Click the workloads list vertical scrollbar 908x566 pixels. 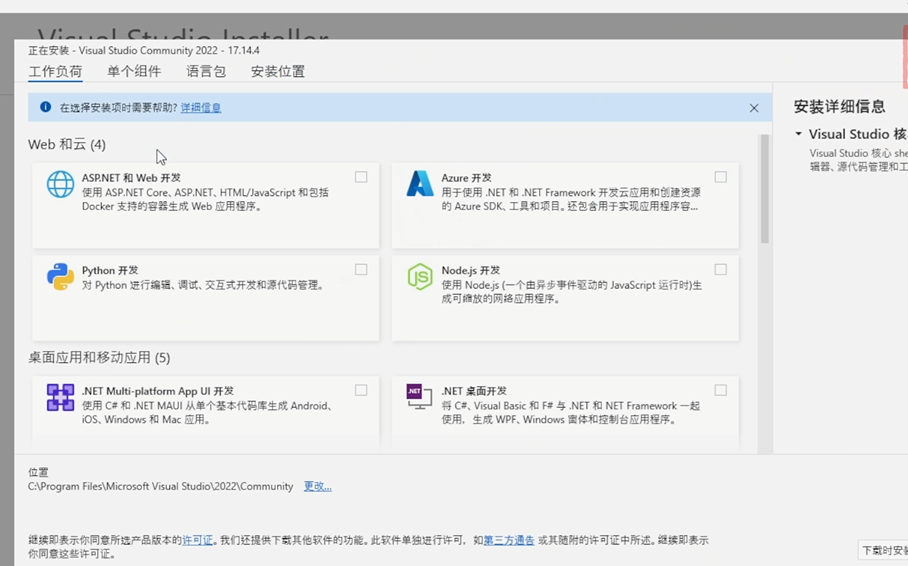click(764, 189)
